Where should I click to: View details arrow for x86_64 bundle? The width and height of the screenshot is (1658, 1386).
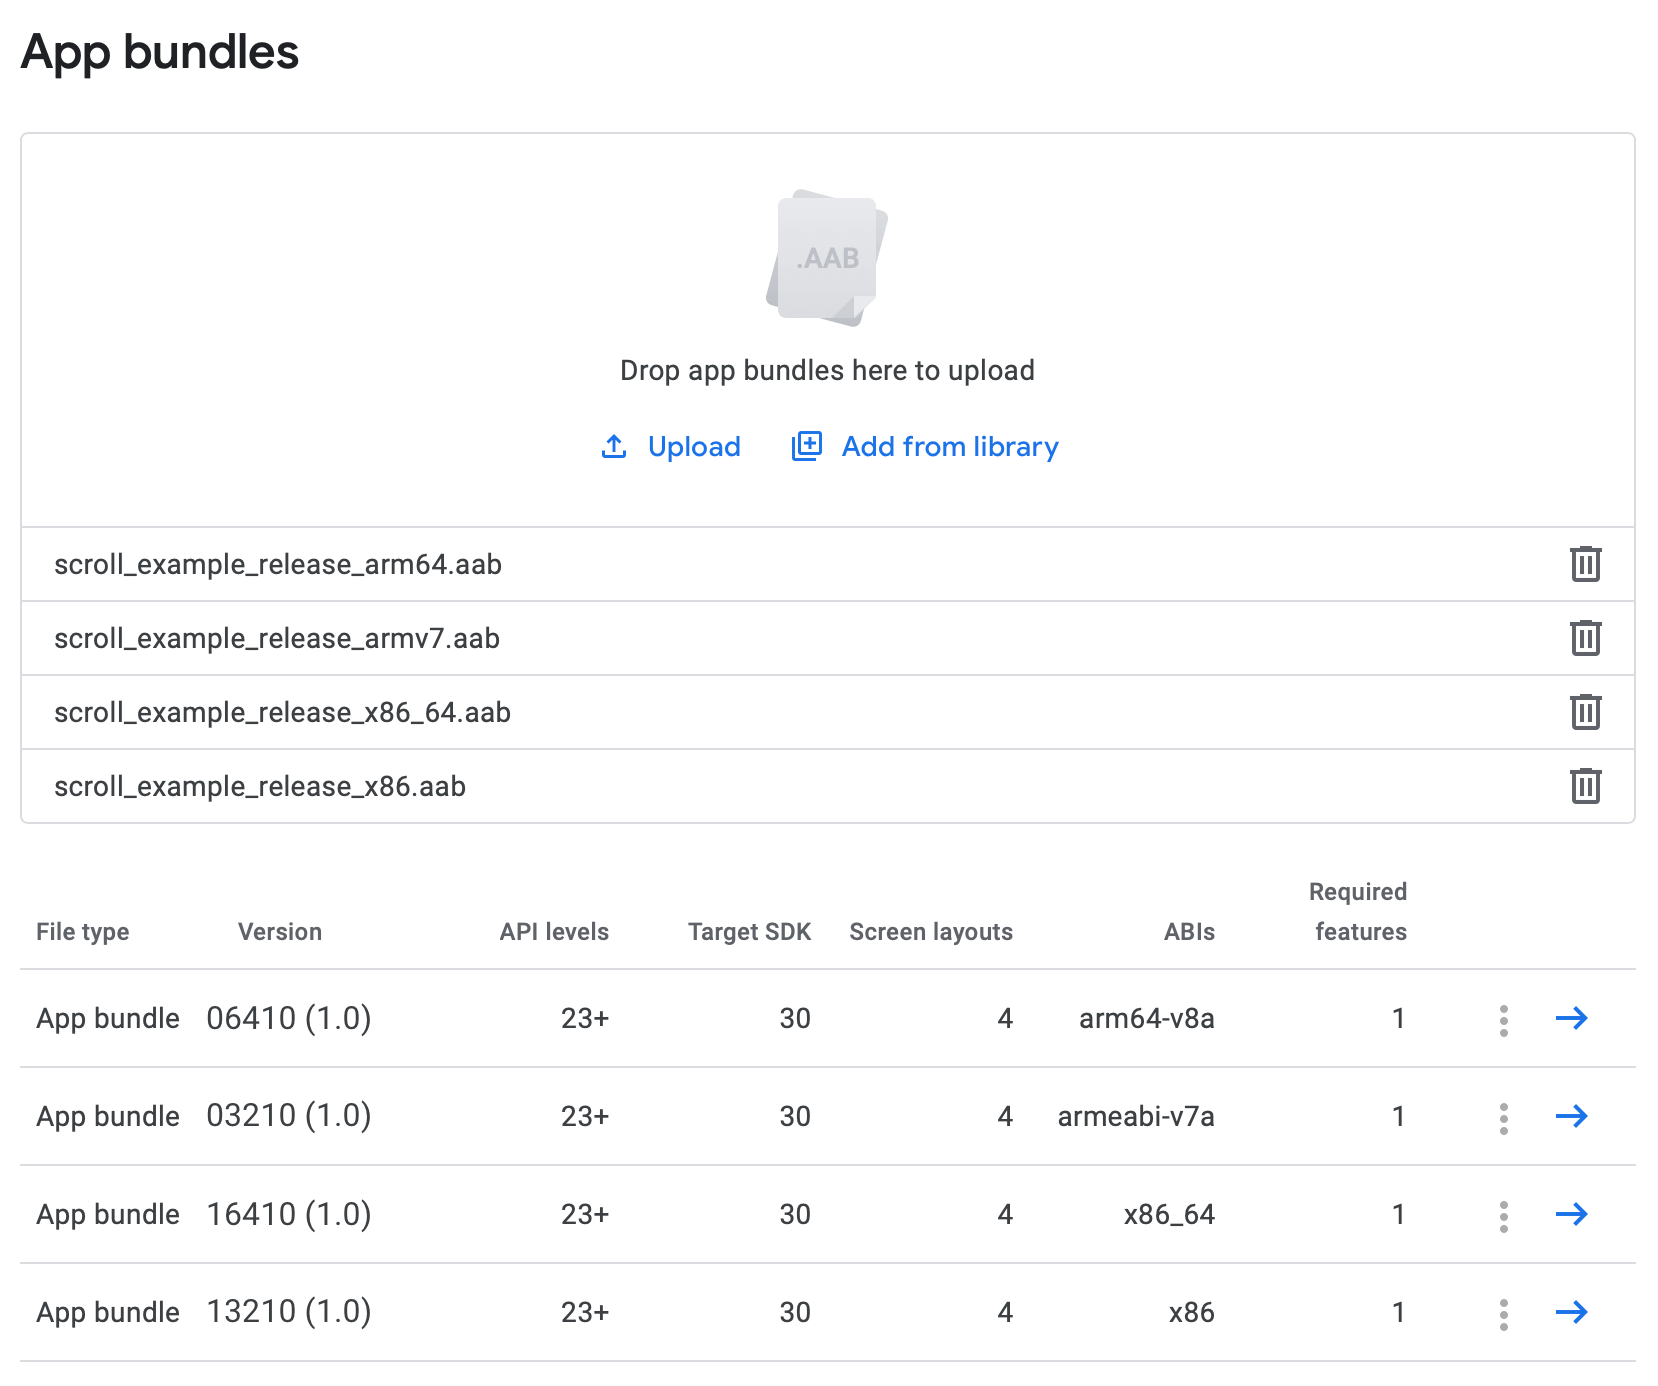pyautogui.click(x=1571, y=1214)
